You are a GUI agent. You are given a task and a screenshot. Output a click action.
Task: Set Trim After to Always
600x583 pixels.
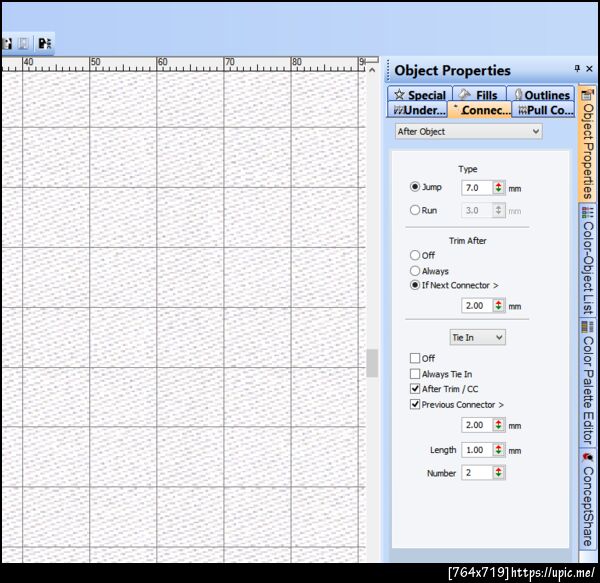tap(415, 271)
